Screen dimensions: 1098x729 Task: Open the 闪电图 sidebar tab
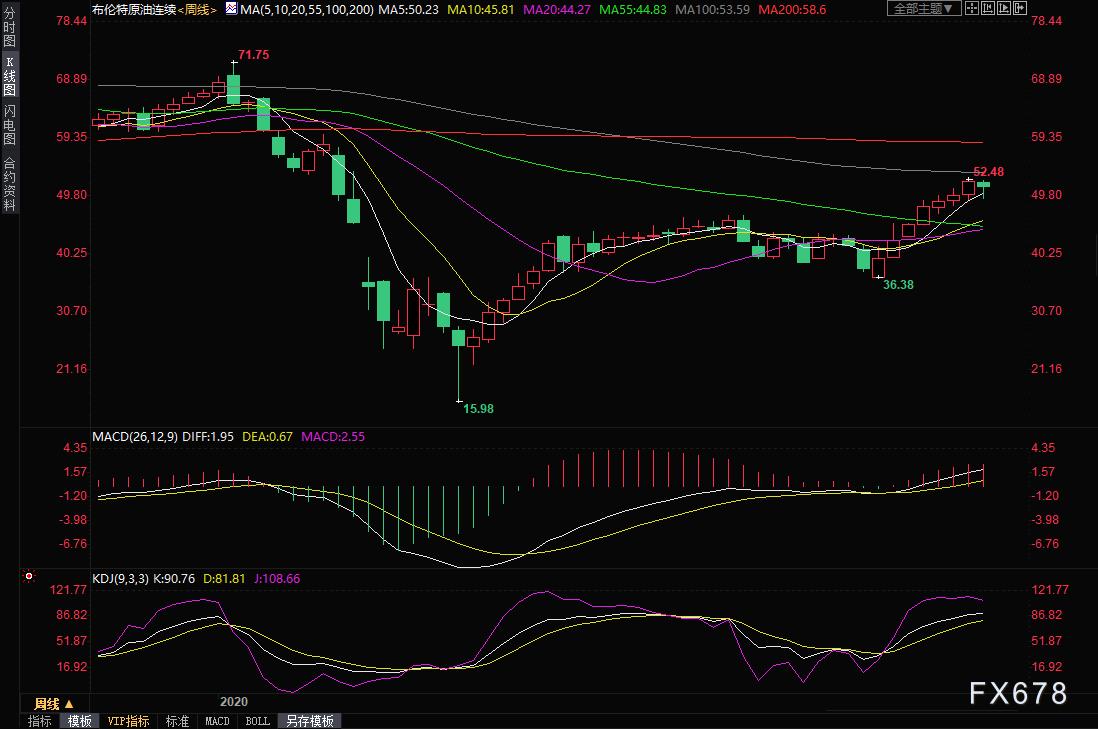click(9, 124)
